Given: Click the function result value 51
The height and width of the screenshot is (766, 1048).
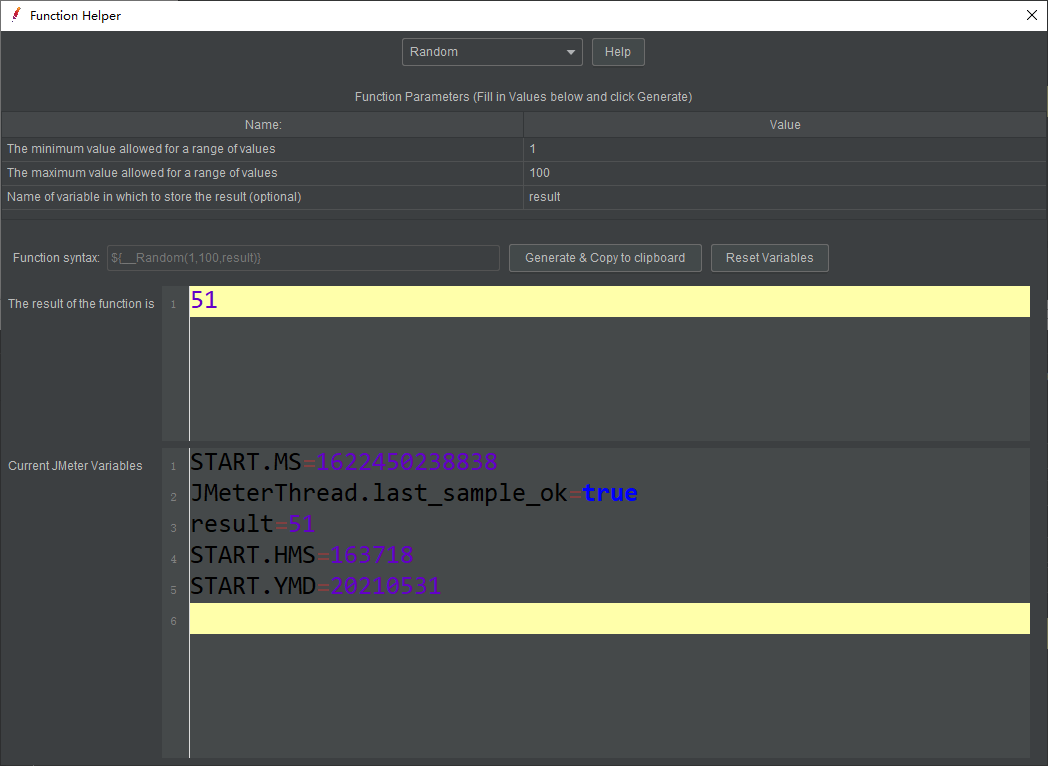Looking at the screenshot, I should (204, 300).
